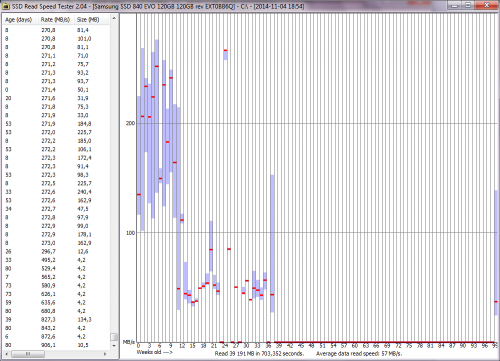Click the size value 184,8

coord(84,124)
